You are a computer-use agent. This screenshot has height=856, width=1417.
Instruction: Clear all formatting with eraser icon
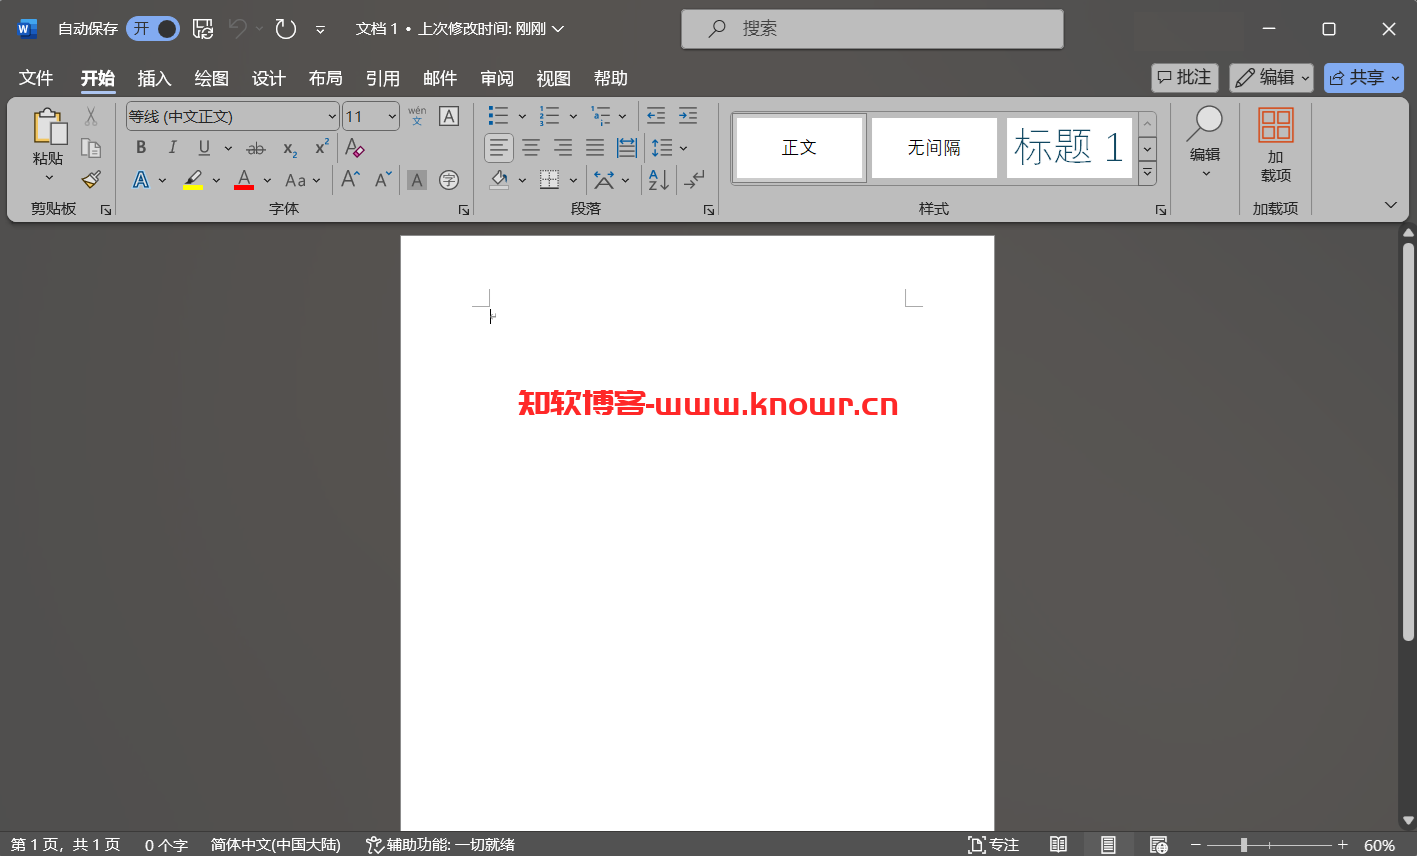pos(354,148)
